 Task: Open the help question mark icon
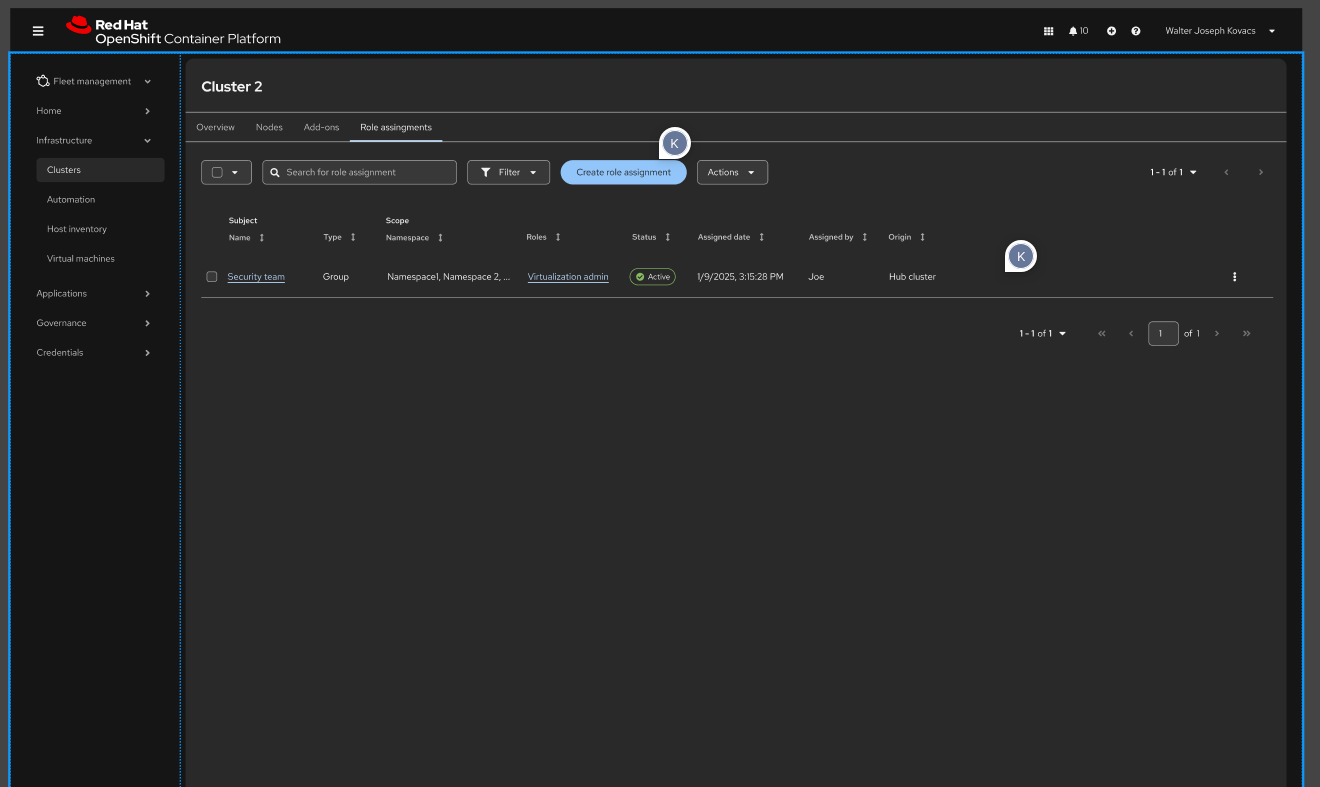point(1136,31)
